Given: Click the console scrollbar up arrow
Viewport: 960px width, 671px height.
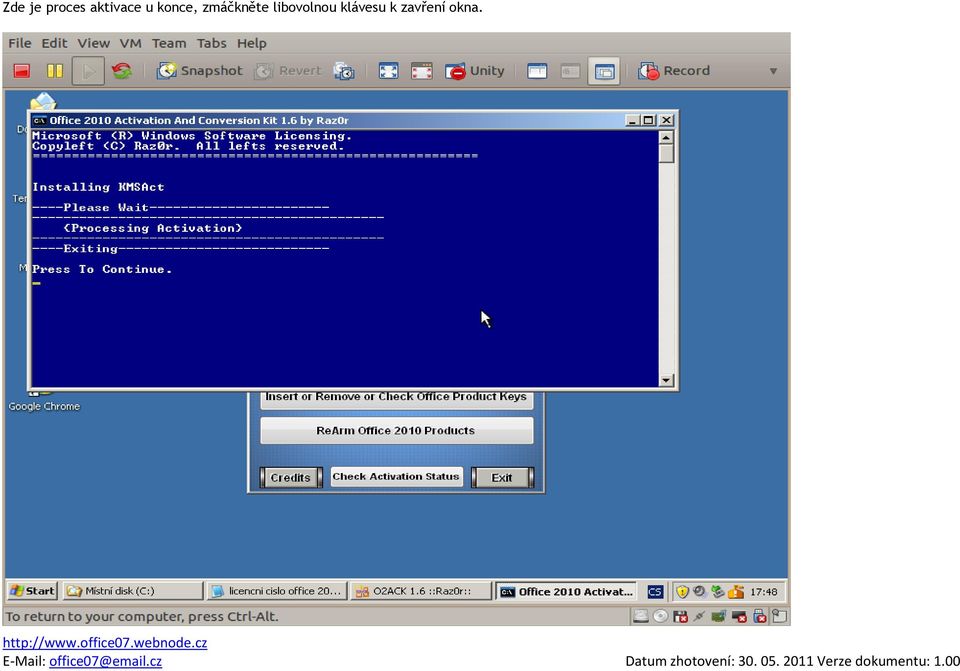Looking at the screenshot, I should click(x=666, y=137).
